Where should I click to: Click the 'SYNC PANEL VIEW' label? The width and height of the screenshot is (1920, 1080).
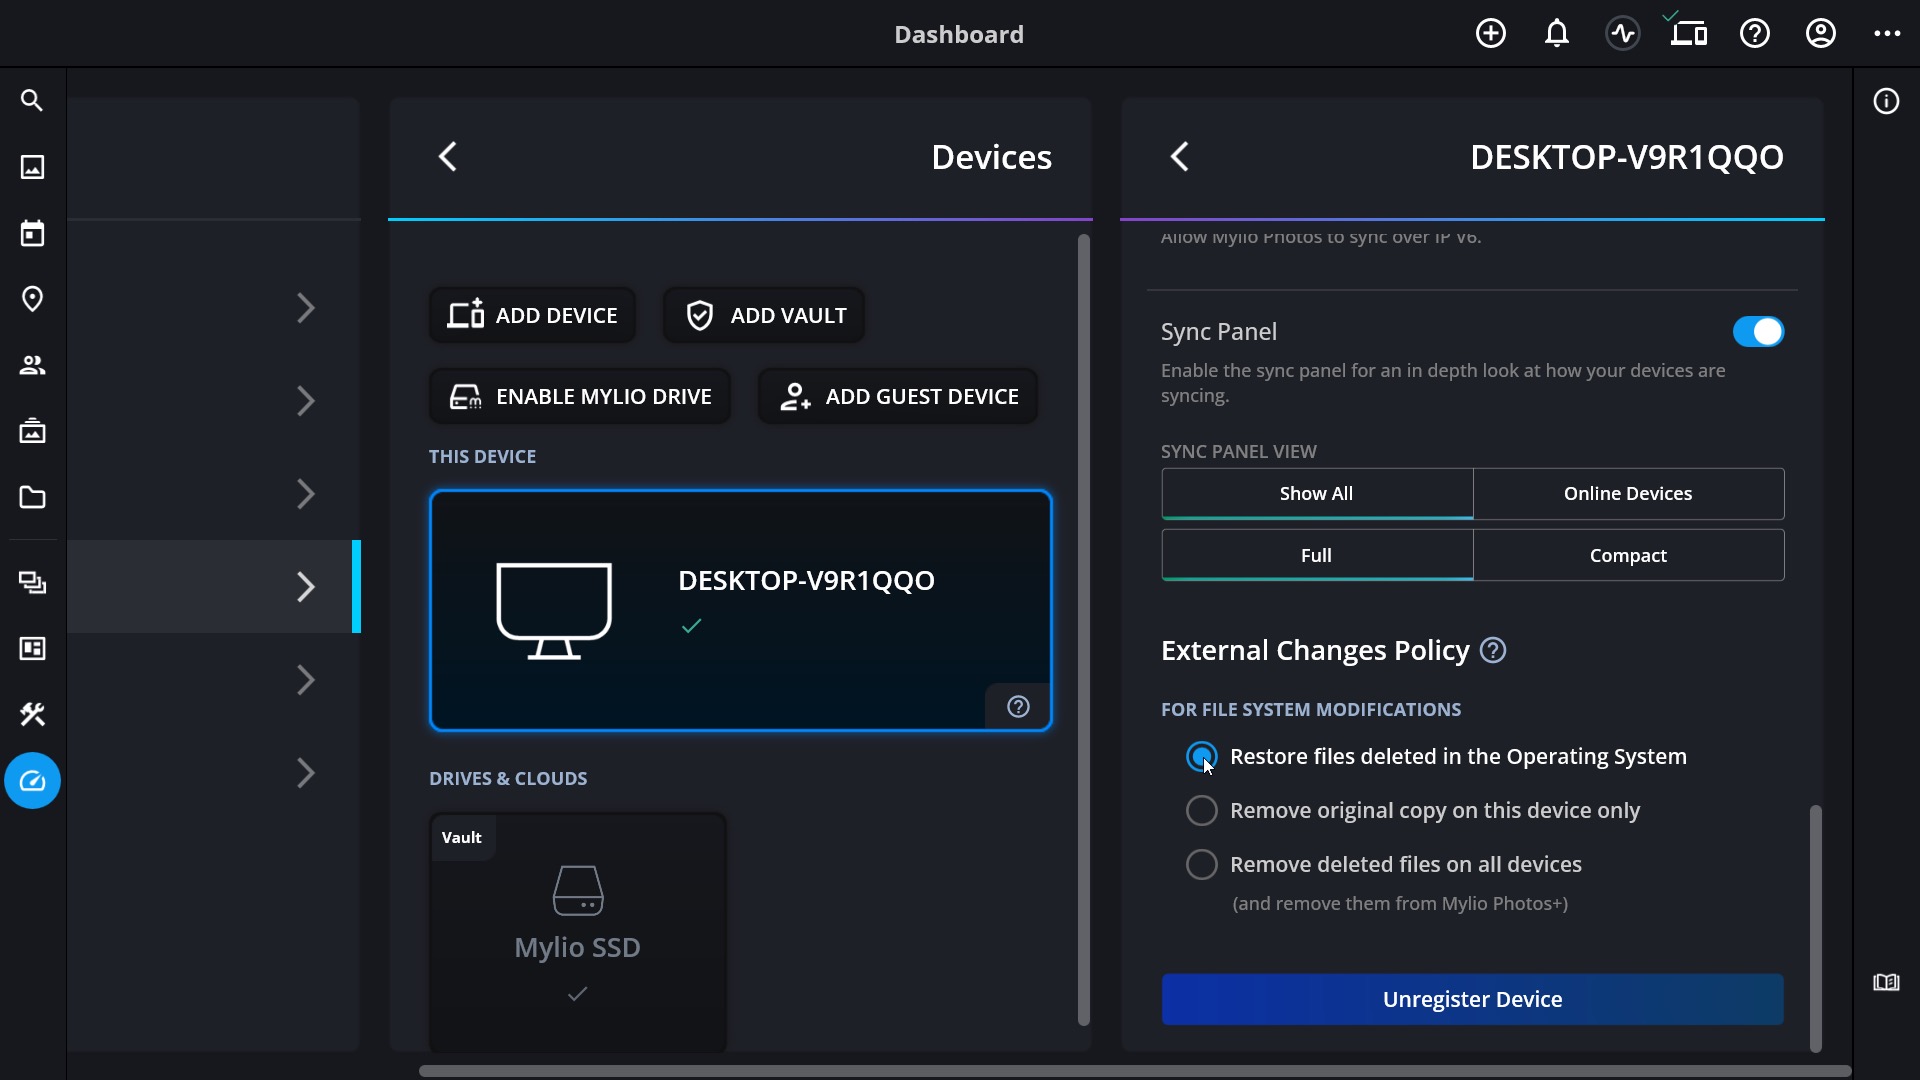pos(1239,452)
